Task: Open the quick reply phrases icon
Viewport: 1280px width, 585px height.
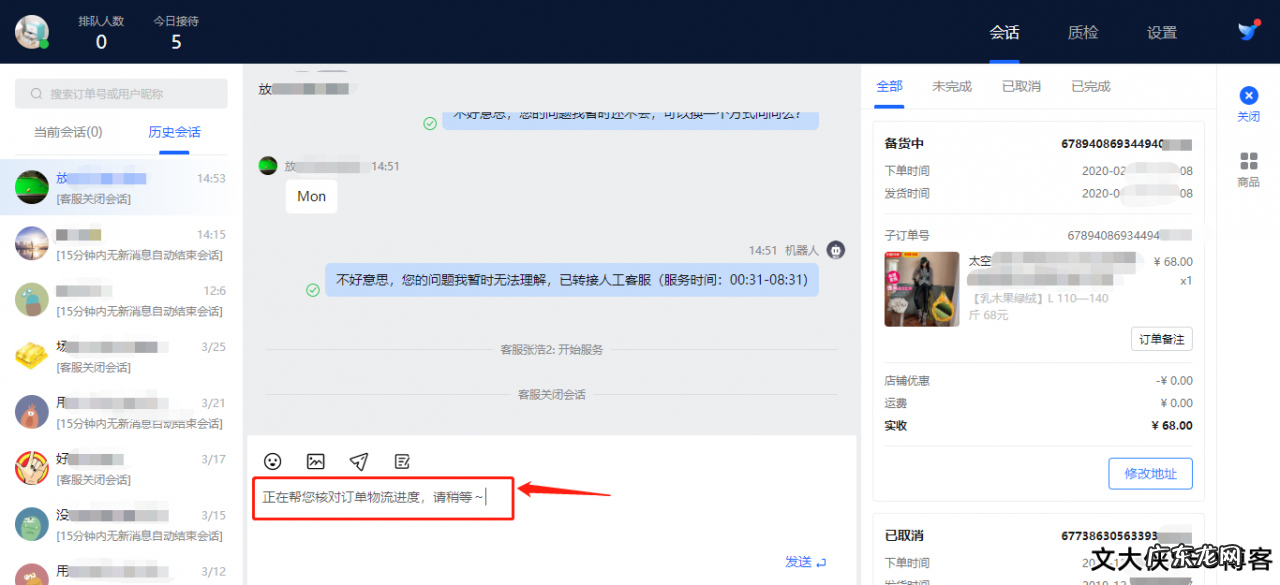Action: (402, 461)
